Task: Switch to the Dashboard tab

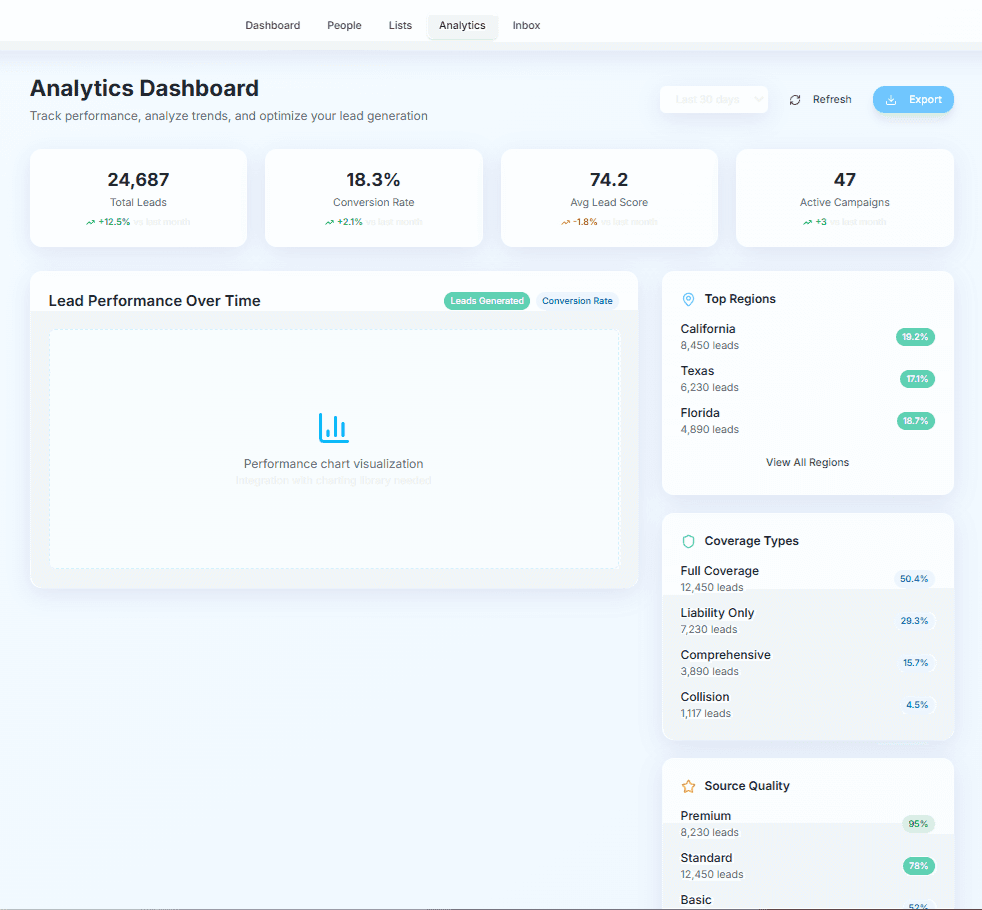Action: (x=272, y=25)
